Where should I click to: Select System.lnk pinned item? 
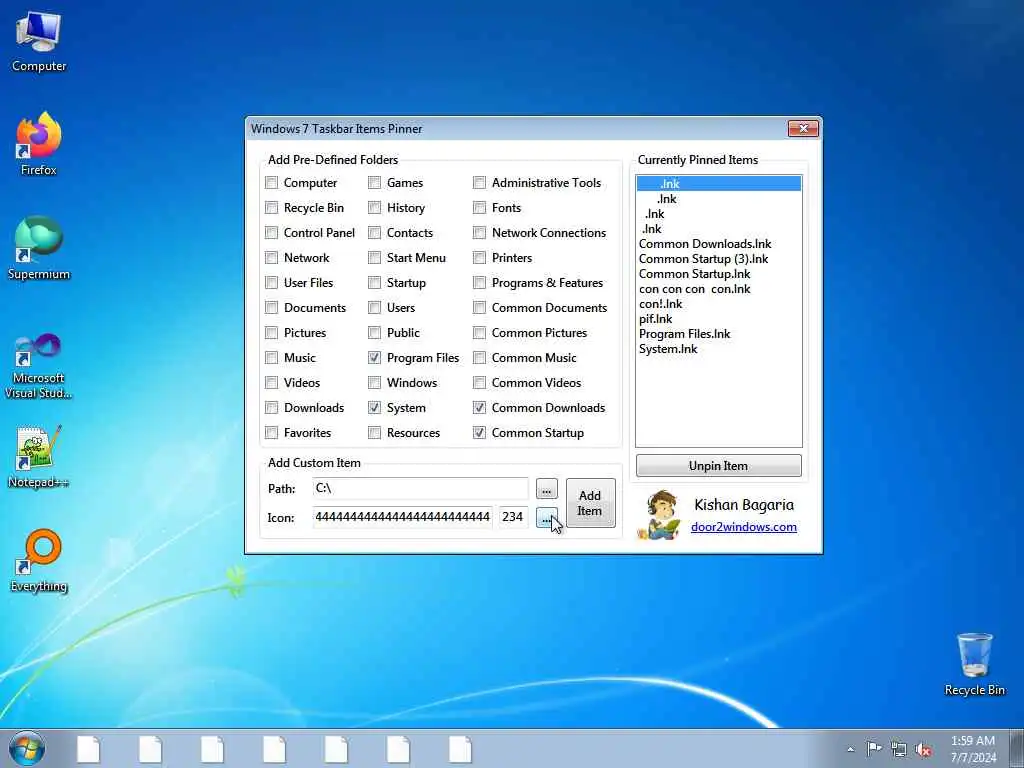click(x=718, y=349)
